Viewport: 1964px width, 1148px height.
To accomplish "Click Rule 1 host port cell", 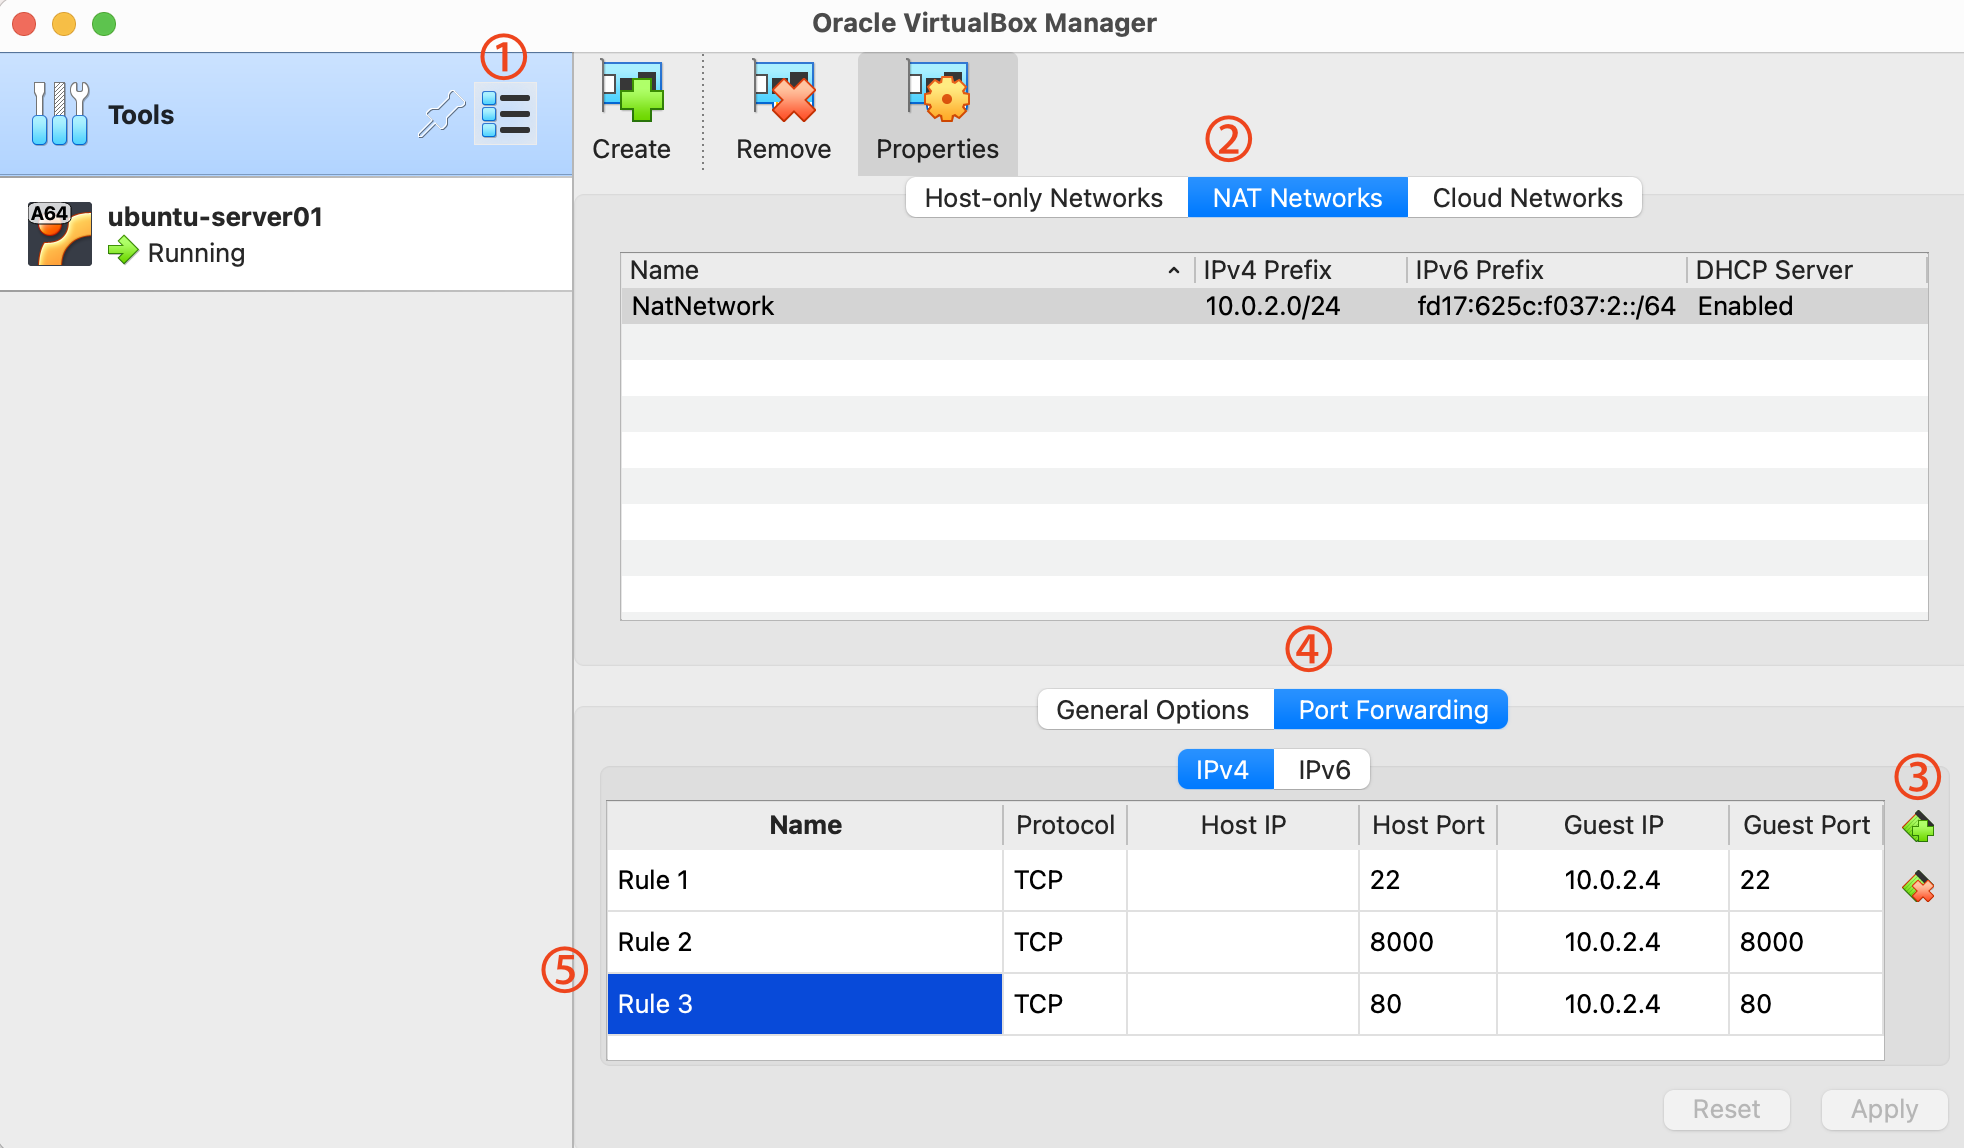I will 1426,880.
